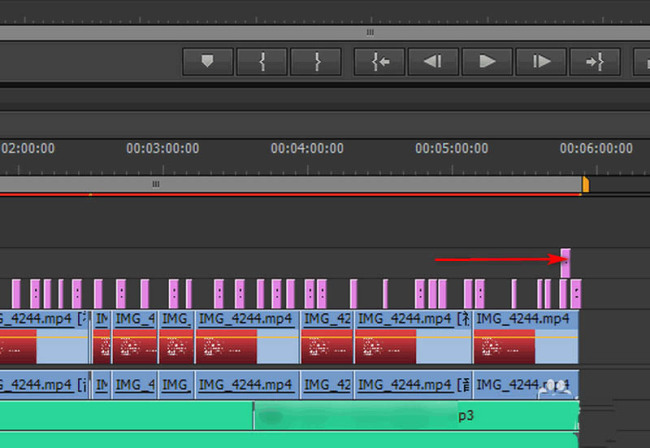Step forward one frame
This screenshot has width=650, height=448.
click(x=541, y=62)
